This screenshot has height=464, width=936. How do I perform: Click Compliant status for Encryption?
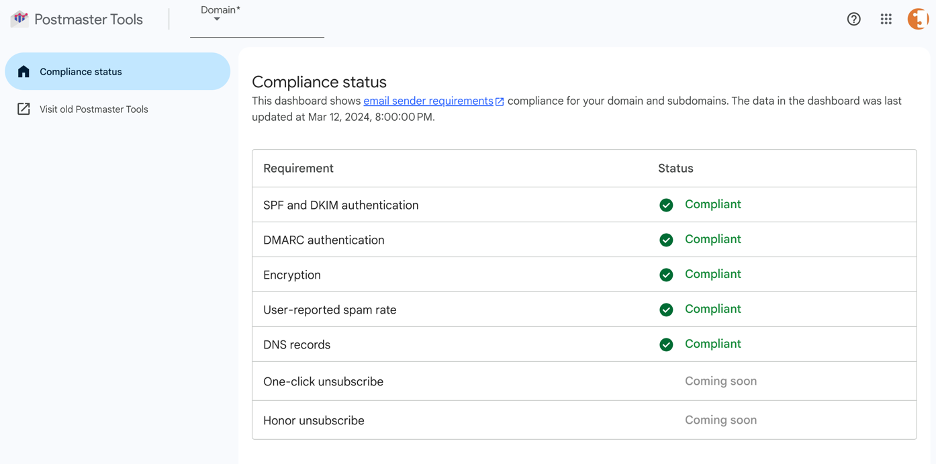(713, 274)
